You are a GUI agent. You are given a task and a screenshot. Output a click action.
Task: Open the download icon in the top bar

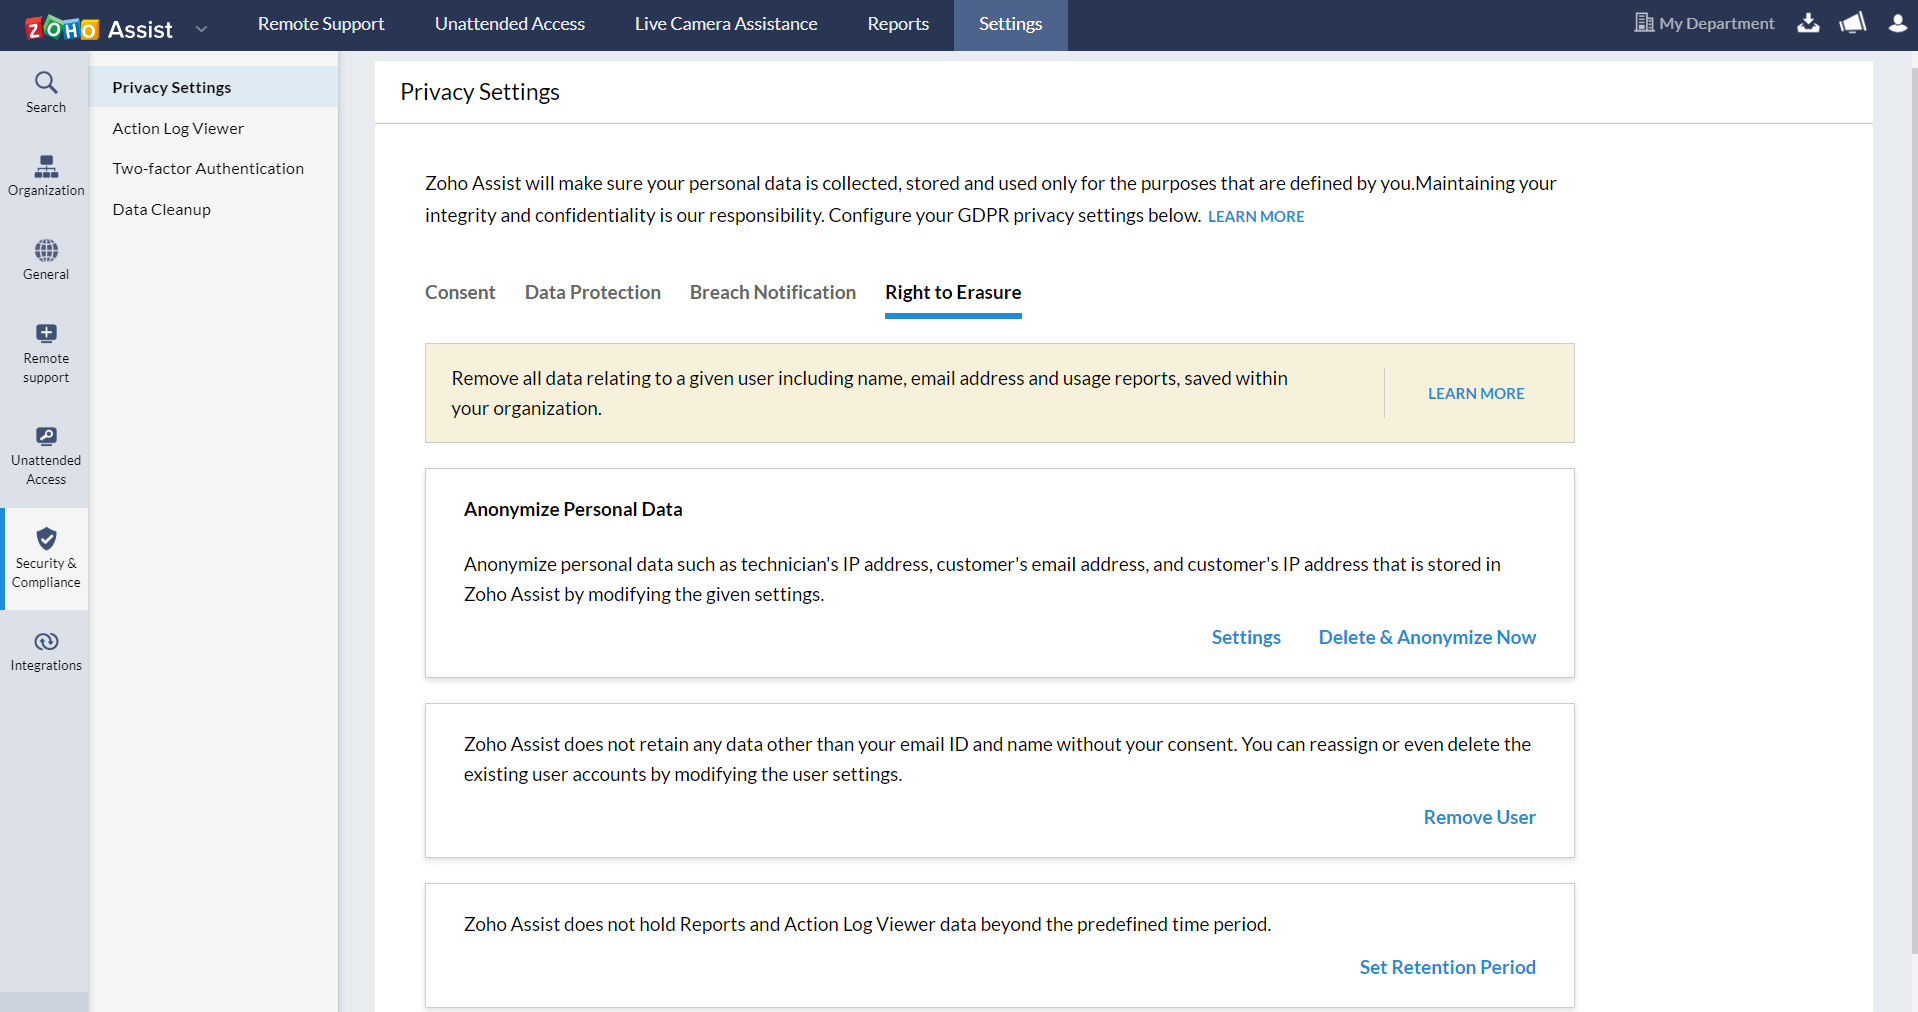point(1808,24)
